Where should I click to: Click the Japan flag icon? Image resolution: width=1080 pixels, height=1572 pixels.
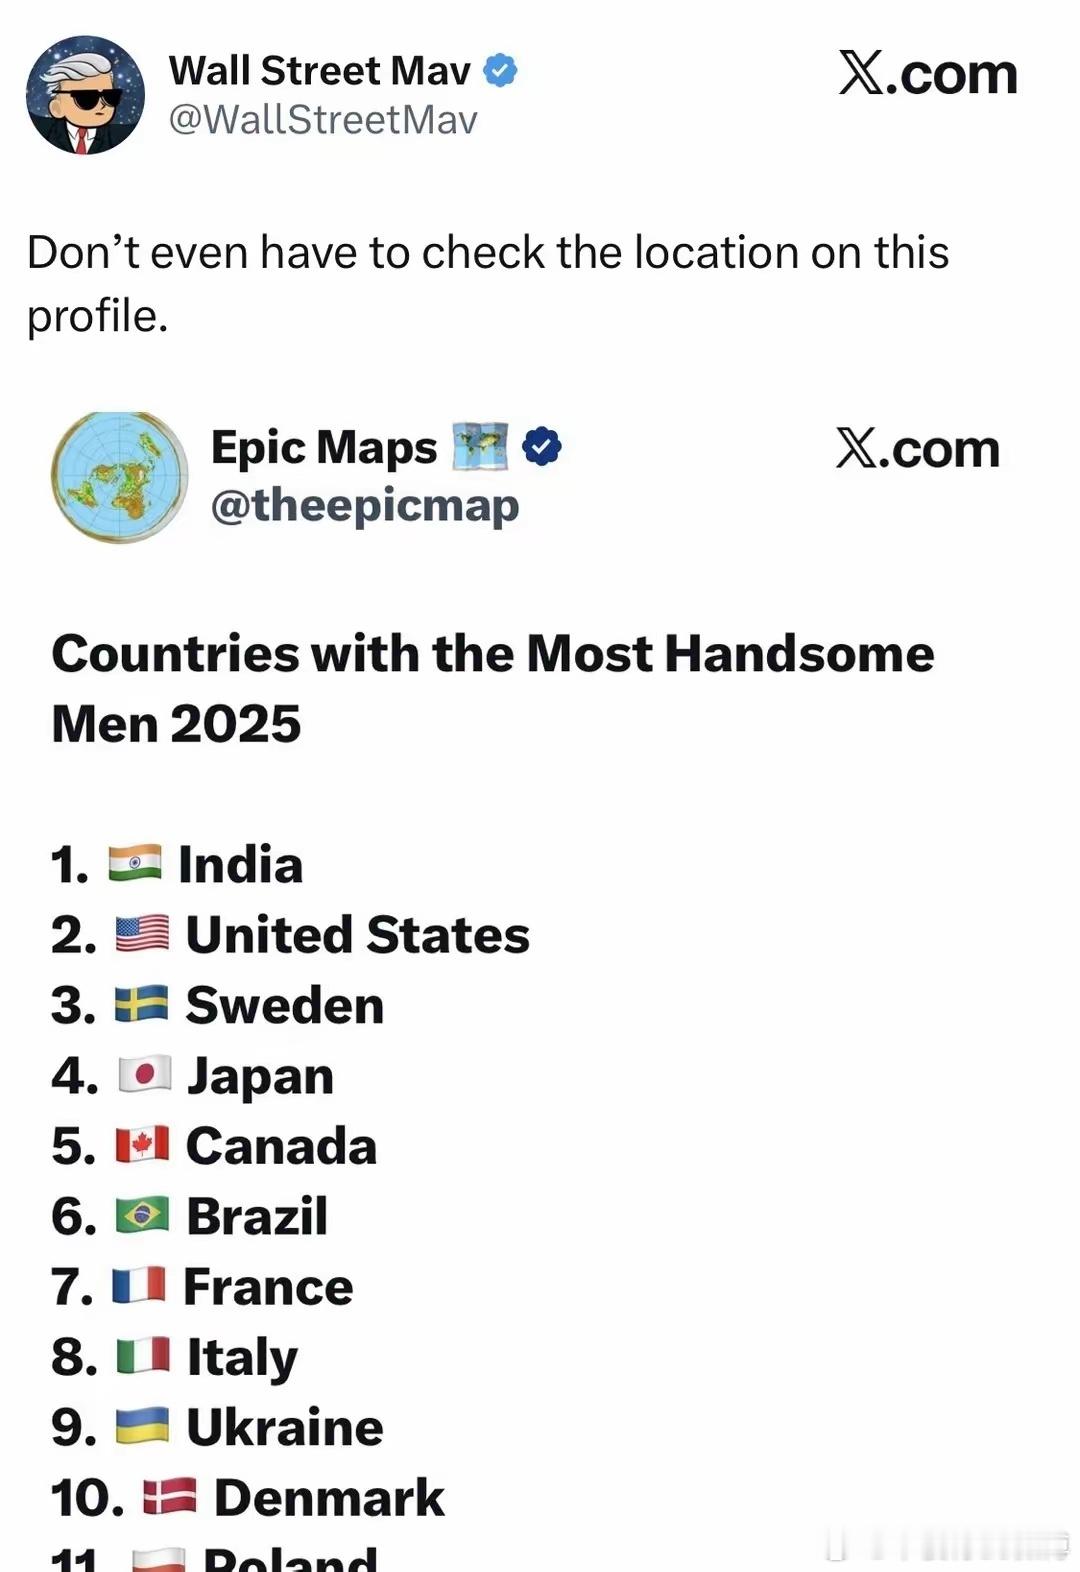[144, 1075]
